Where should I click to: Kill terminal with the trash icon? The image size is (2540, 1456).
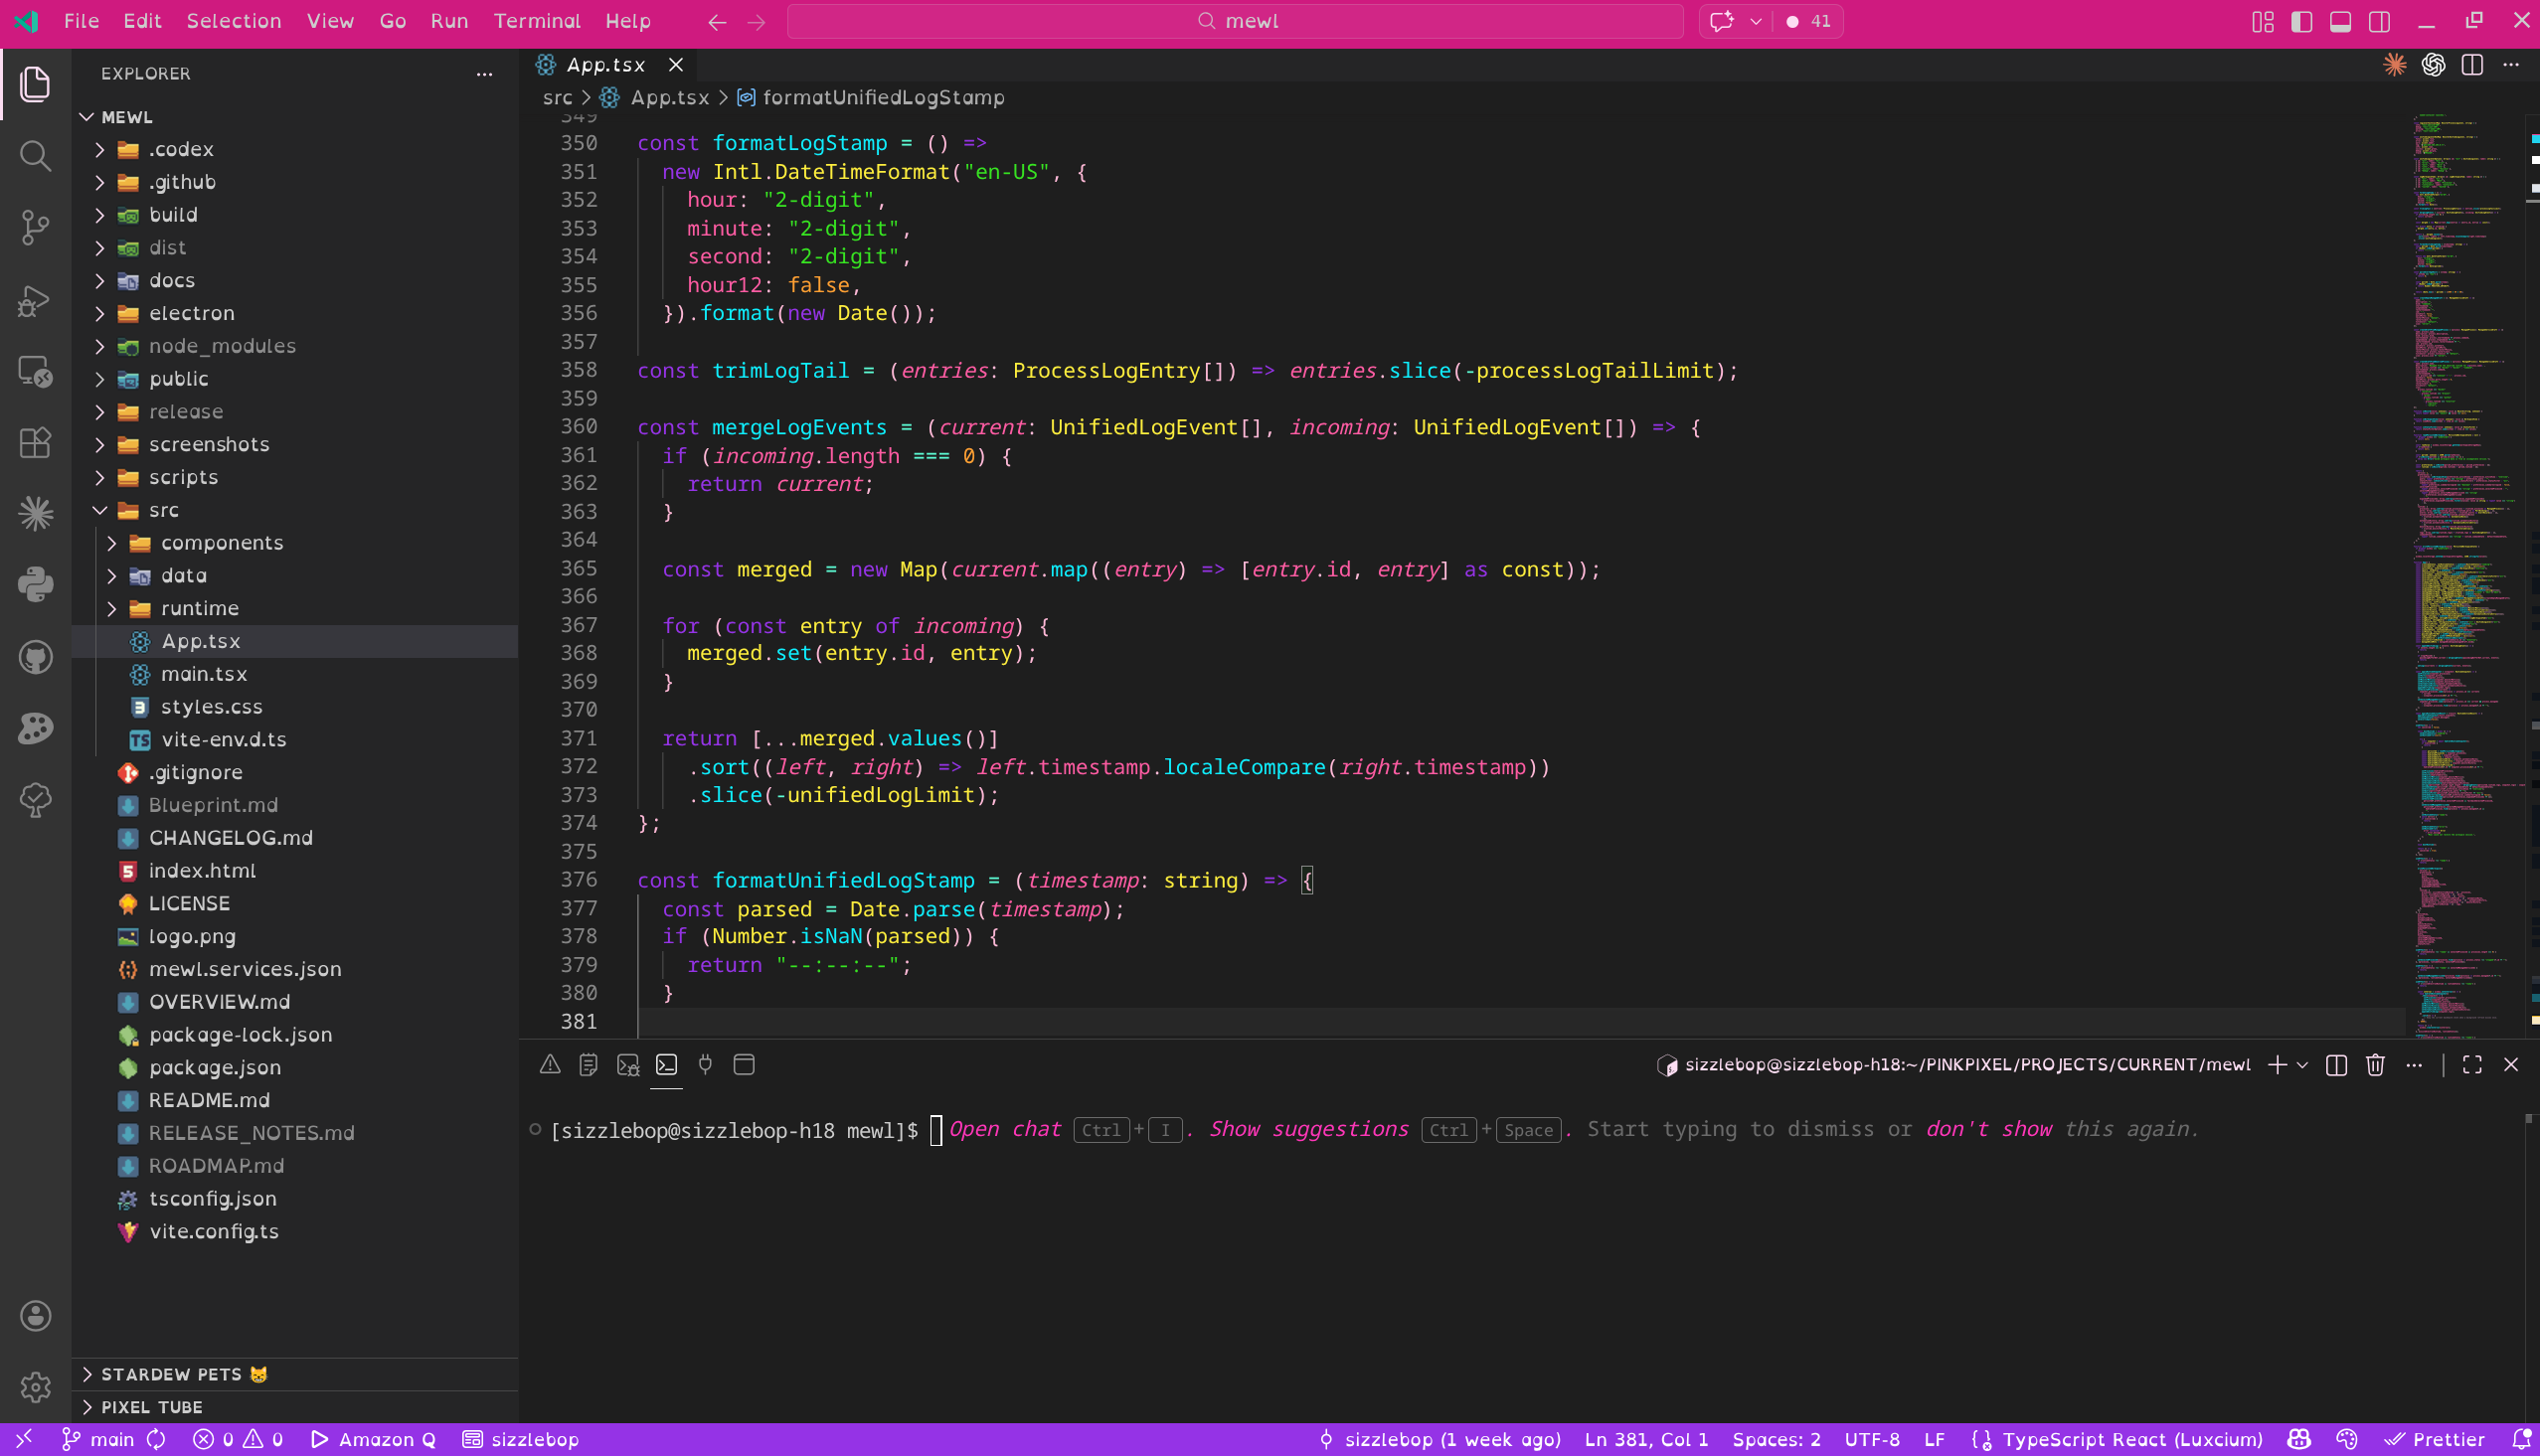pyautogui.click(x=2375, y=1065)
